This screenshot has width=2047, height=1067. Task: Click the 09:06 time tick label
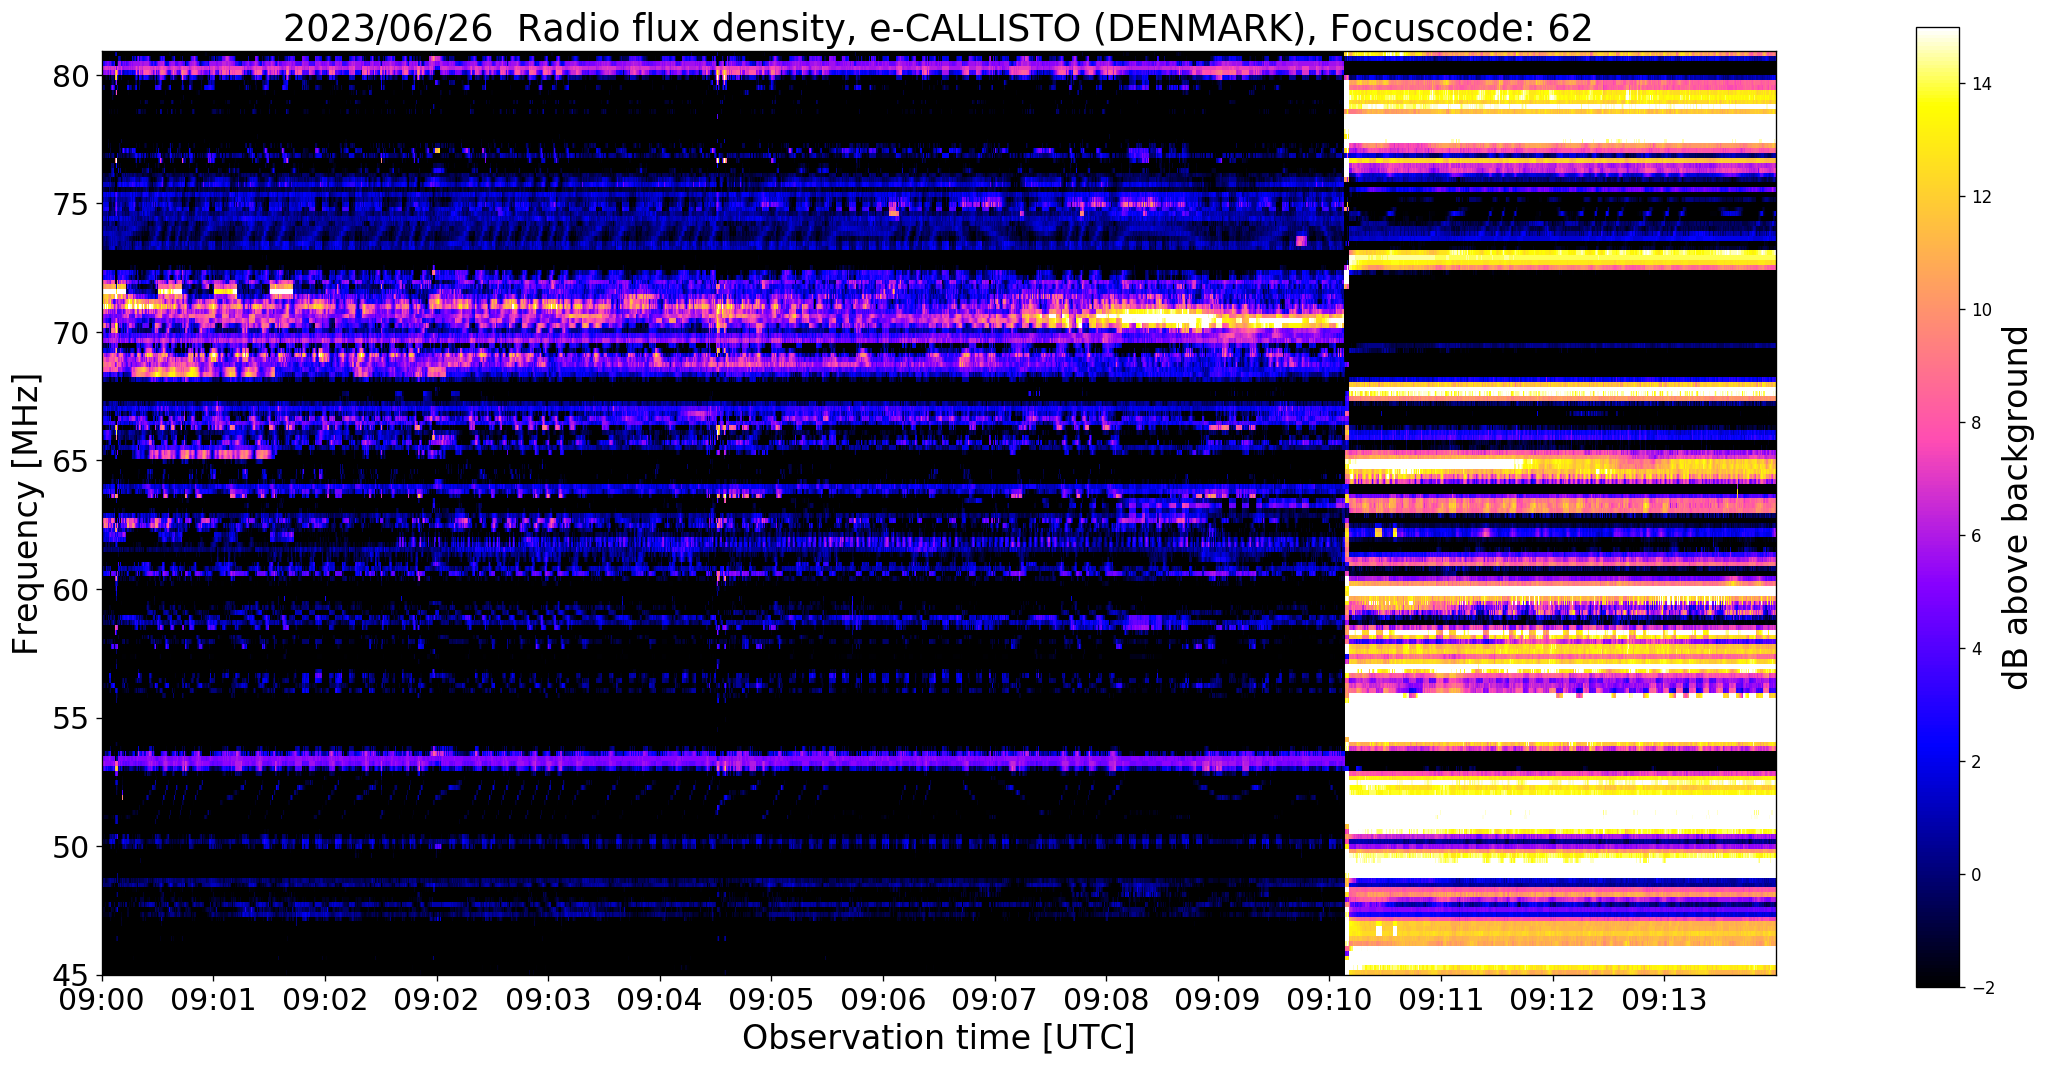click(x=883, y=999)
